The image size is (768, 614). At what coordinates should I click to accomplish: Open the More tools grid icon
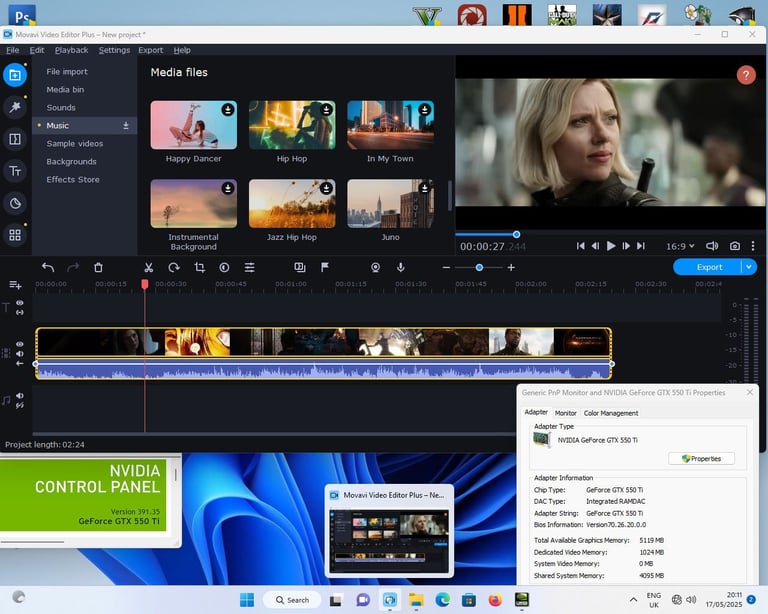[x=15, y=235]
